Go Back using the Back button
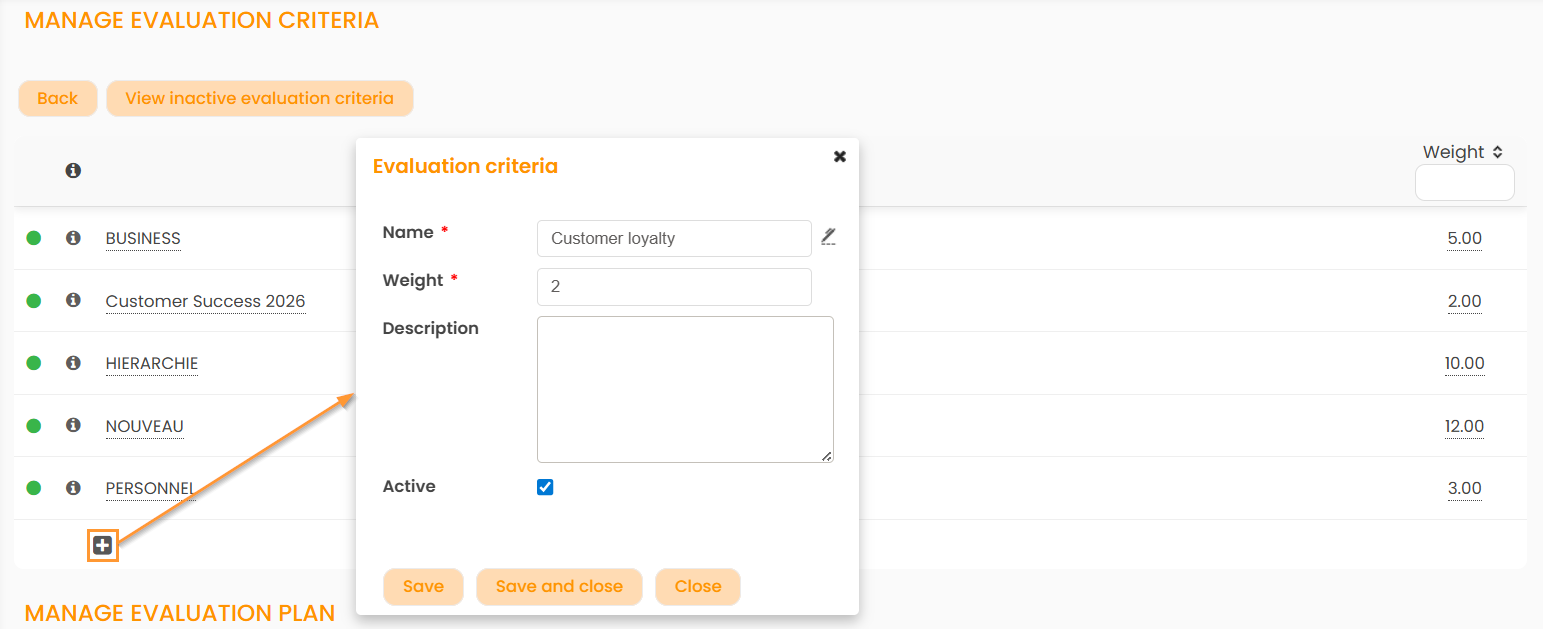 click(57, 98)
